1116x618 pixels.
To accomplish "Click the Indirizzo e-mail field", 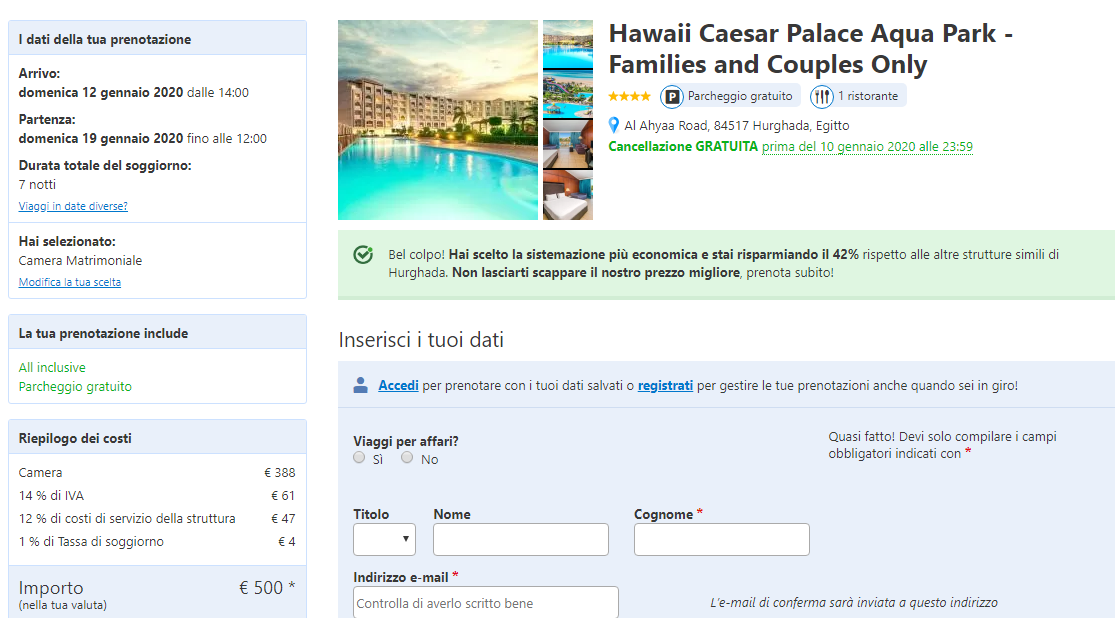I will 486,602.
